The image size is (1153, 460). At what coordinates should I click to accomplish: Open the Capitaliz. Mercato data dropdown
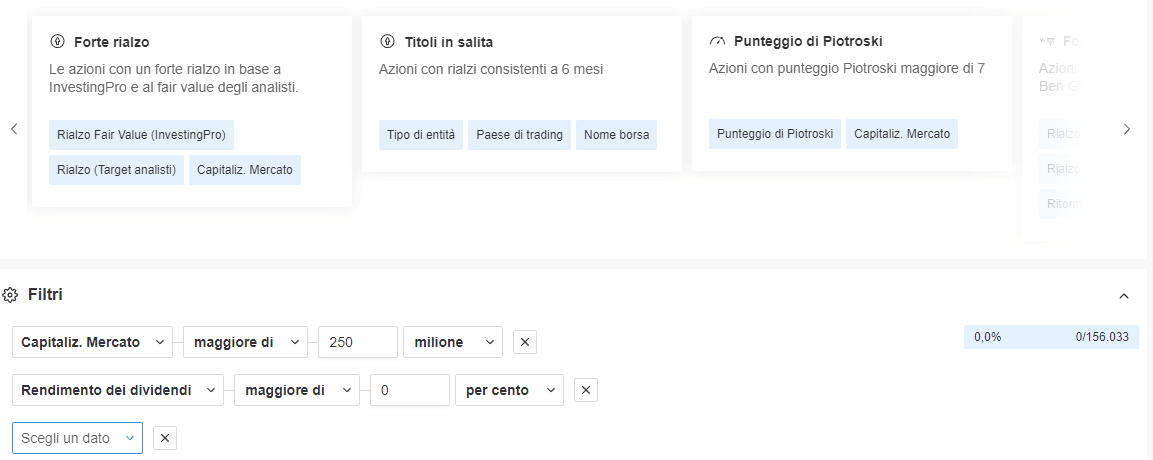(92, 342)
